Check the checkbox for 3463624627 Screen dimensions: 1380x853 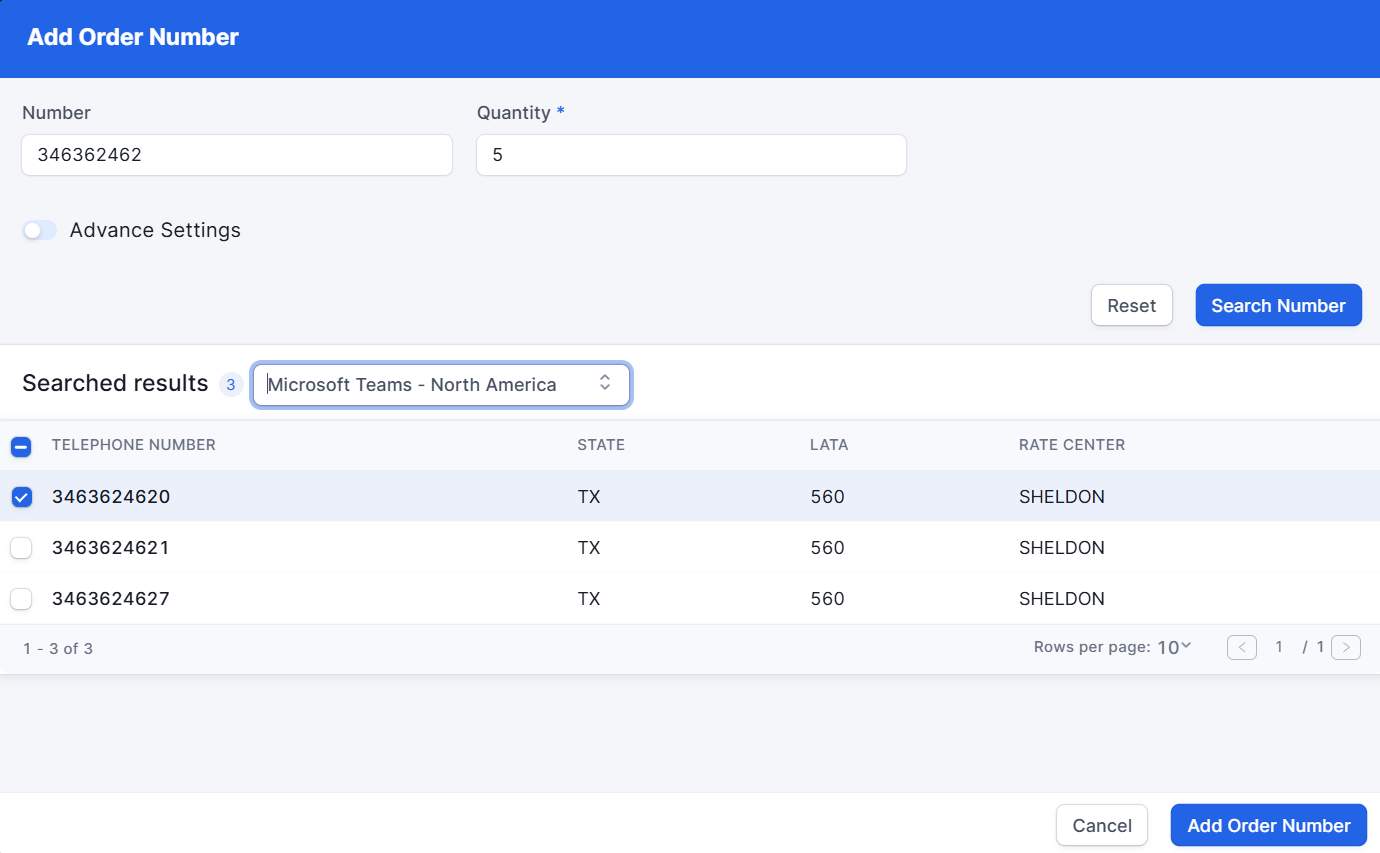(x=21, y=599)
